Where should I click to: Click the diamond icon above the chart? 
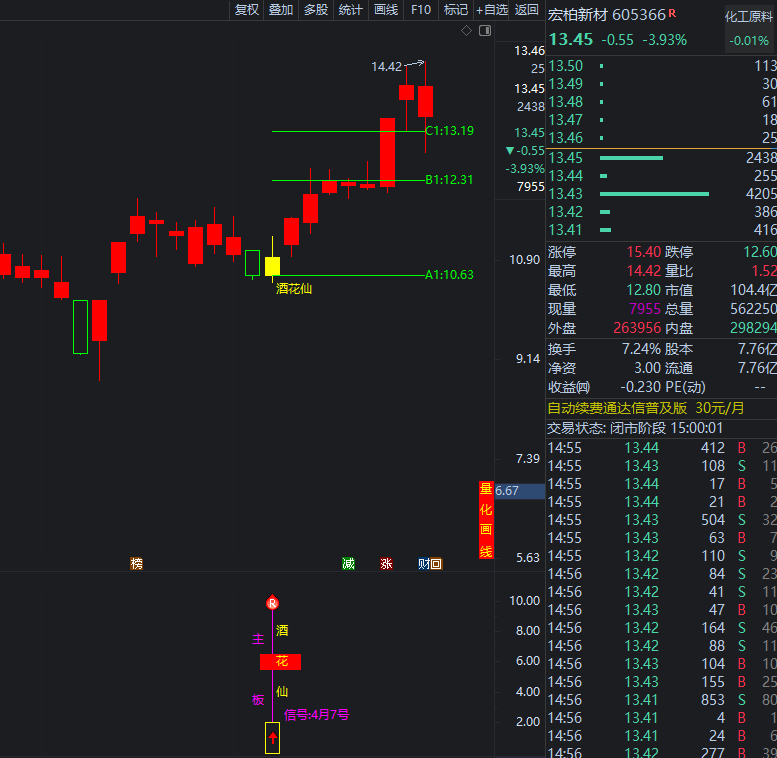[466, 31]
